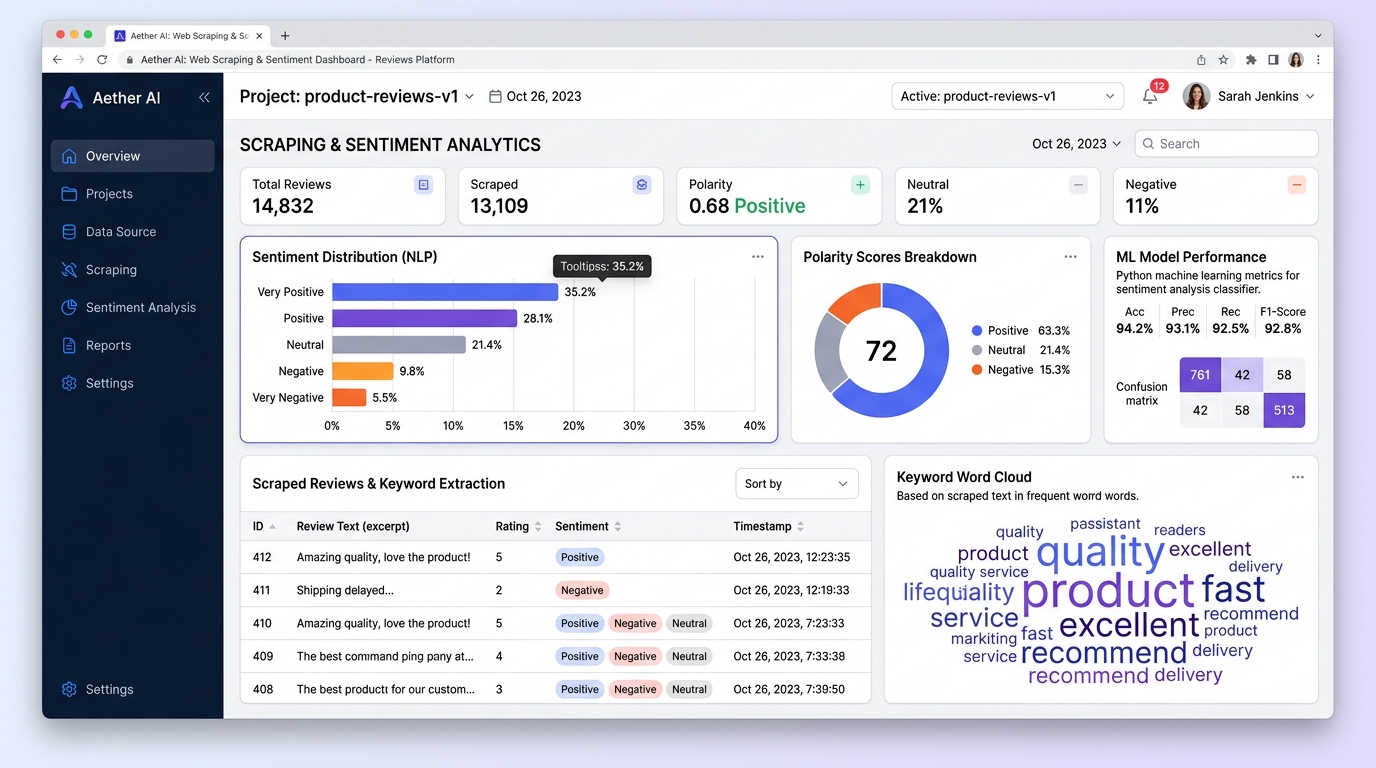Open Sentiment Distribution panel options menu
Screen dimensions: 1376x768
[758, 257]
